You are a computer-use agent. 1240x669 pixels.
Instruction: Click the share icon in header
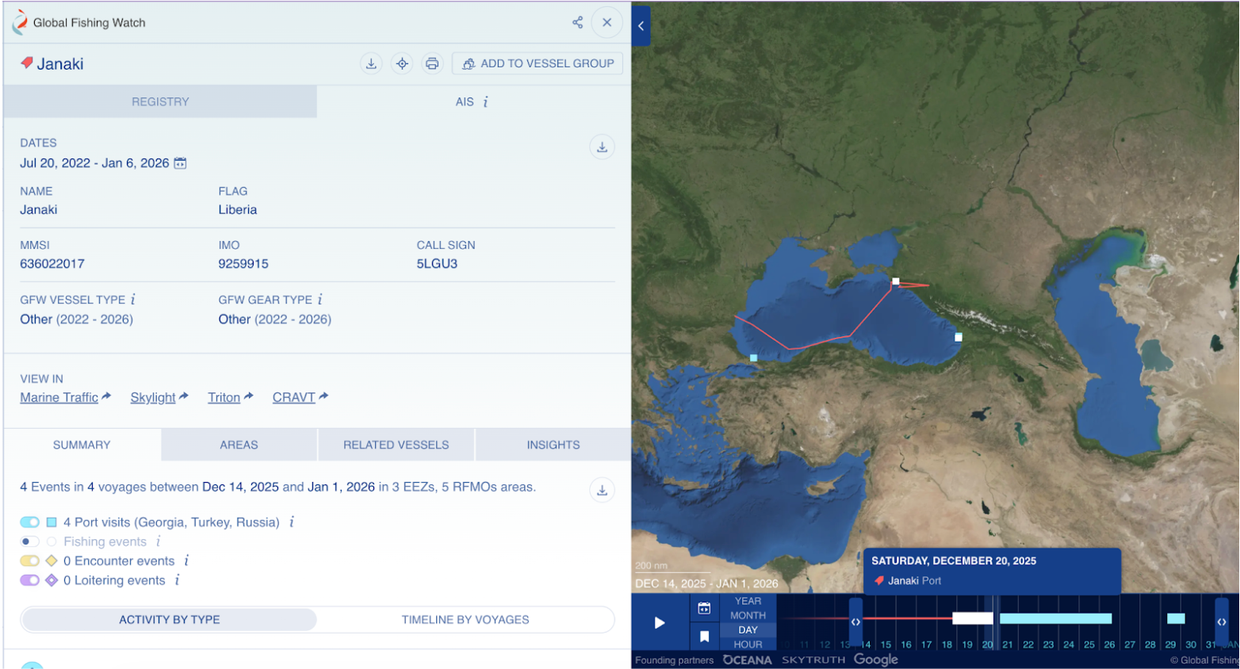point(577,22)
